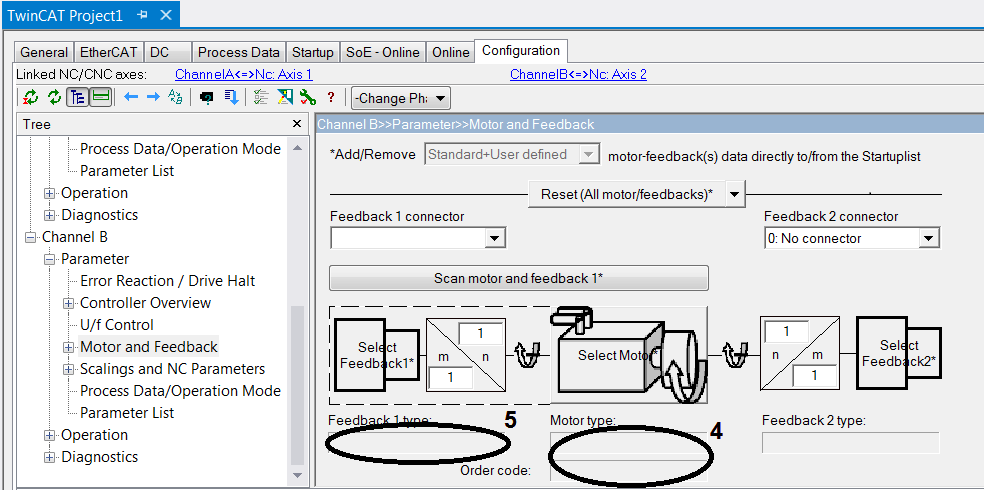Viewport: 984px width, 490px height.
Task: Toggle the green split-view layout icon
Action: click(x=101, y=98)
